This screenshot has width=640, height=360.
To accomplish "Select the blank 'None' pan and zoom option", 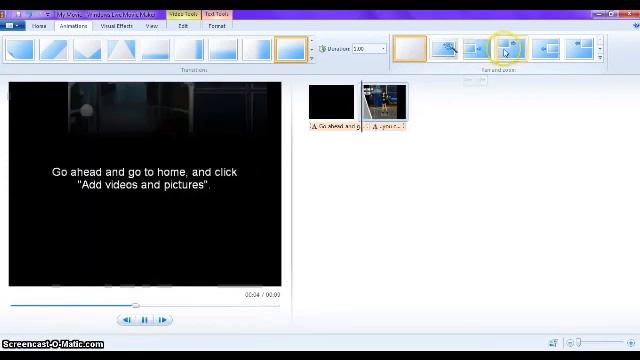I will (410, 49).
